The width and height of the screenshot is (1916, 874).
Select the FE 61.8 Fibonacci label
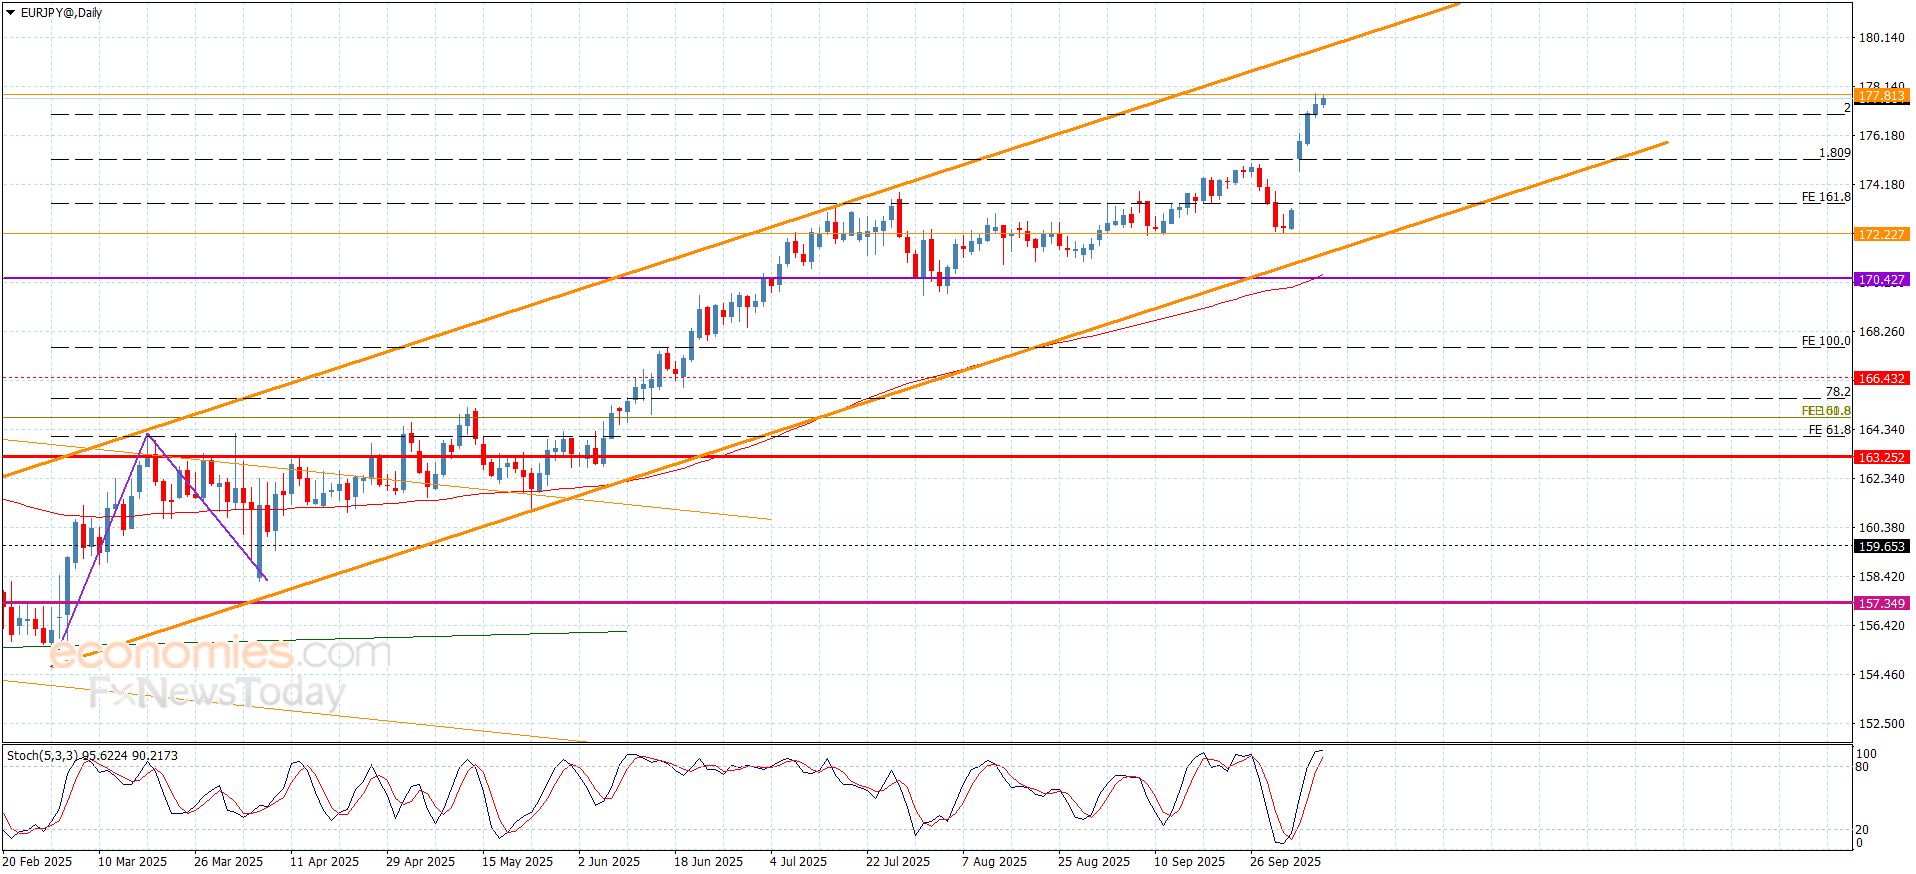tap(1829, 430)
